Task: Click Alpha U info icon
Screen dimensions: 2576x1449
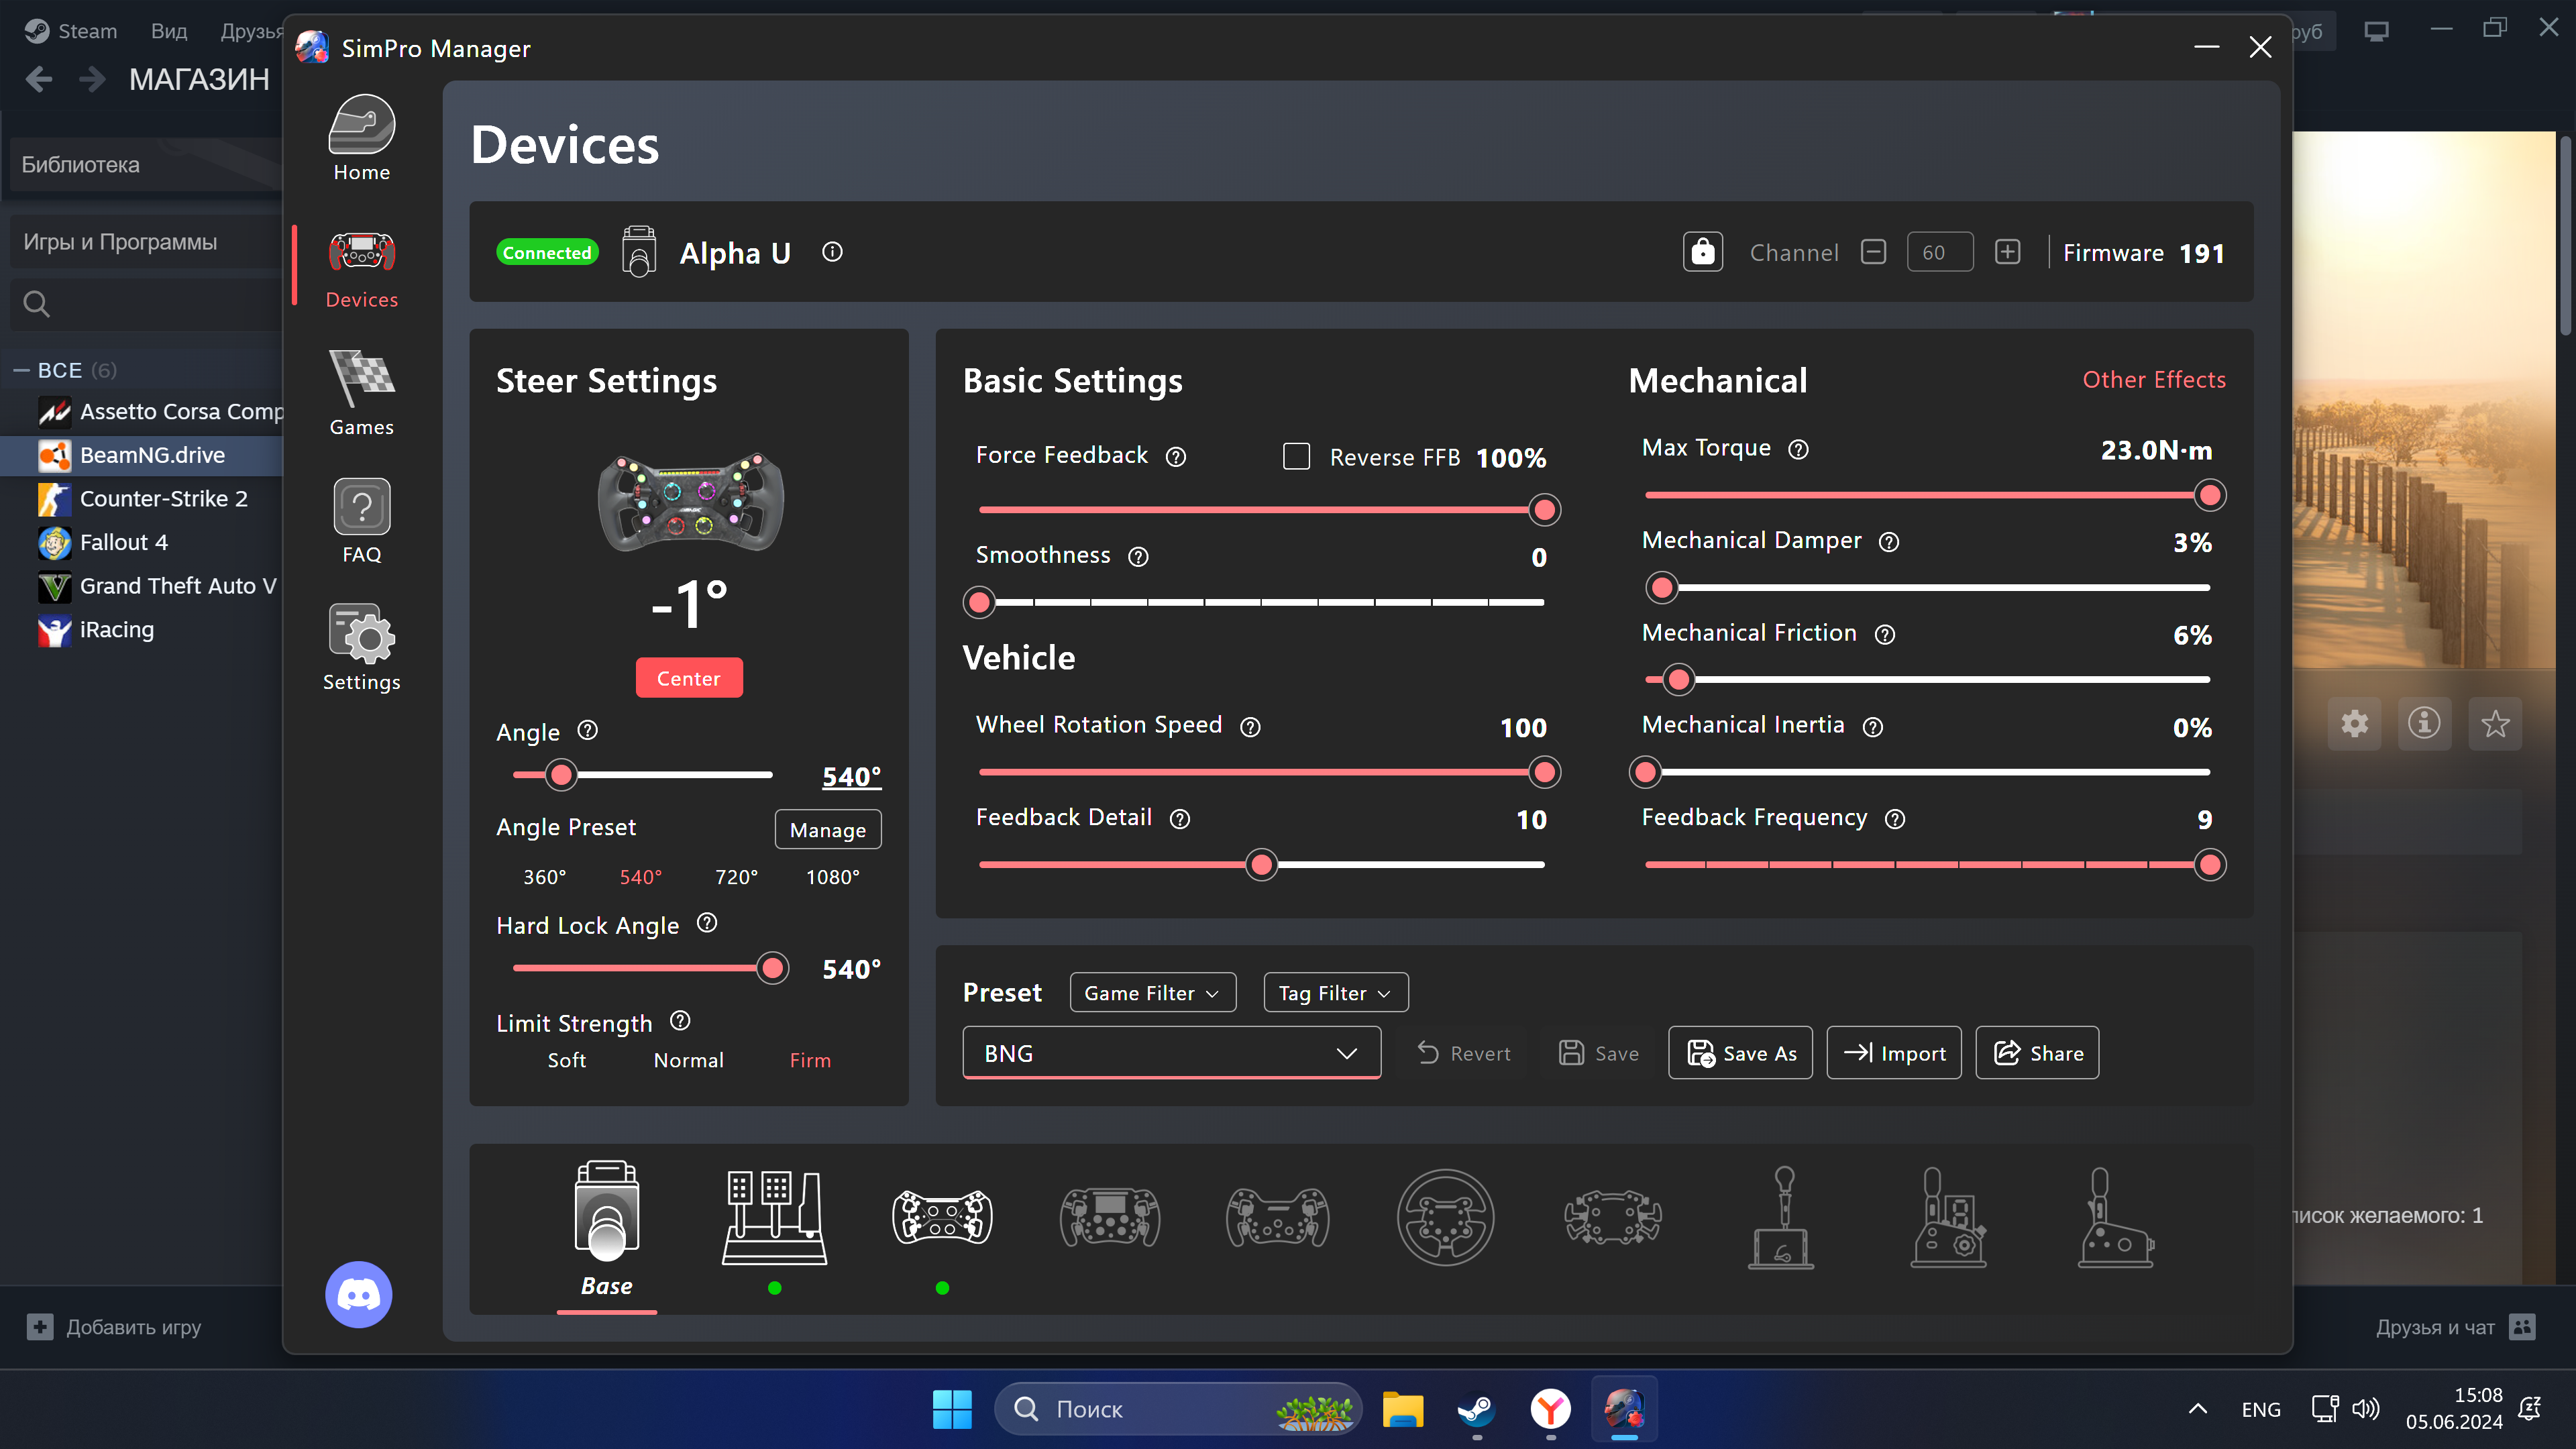Action: [x=832, y=252]
